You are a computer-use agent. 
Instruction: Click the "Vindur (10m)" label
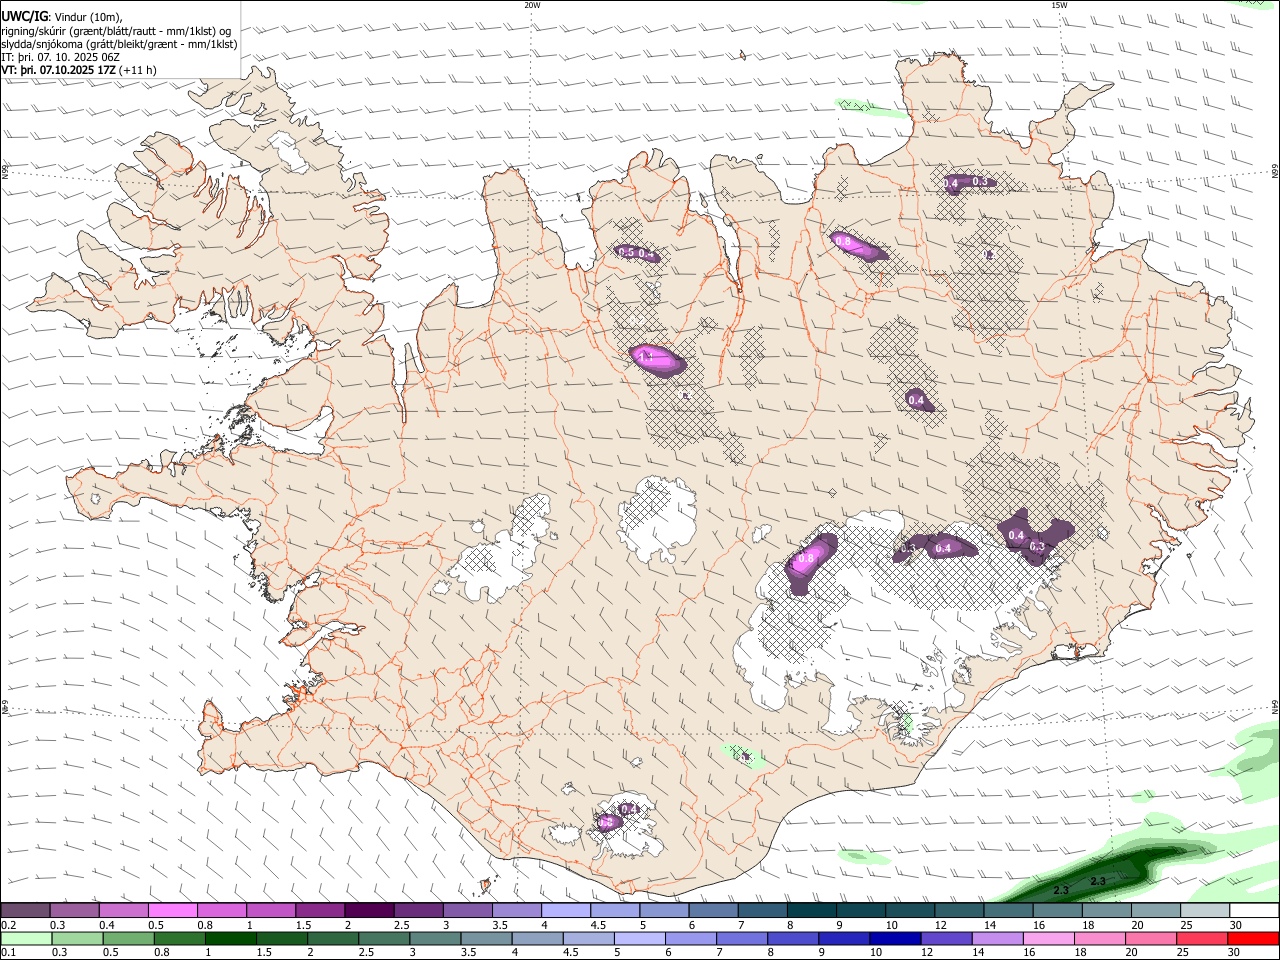click(86, 16)
